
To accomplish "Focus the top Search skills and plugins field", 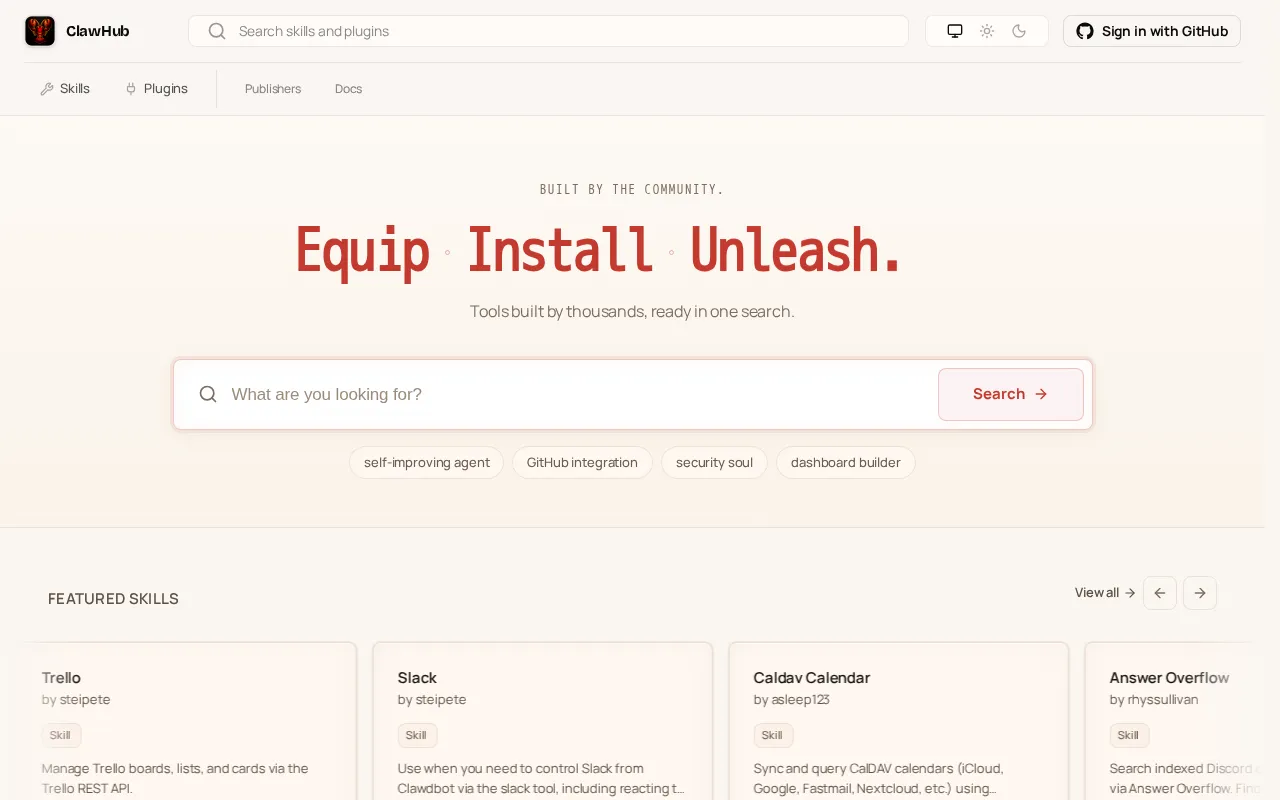I will click(x=548, y=31).
